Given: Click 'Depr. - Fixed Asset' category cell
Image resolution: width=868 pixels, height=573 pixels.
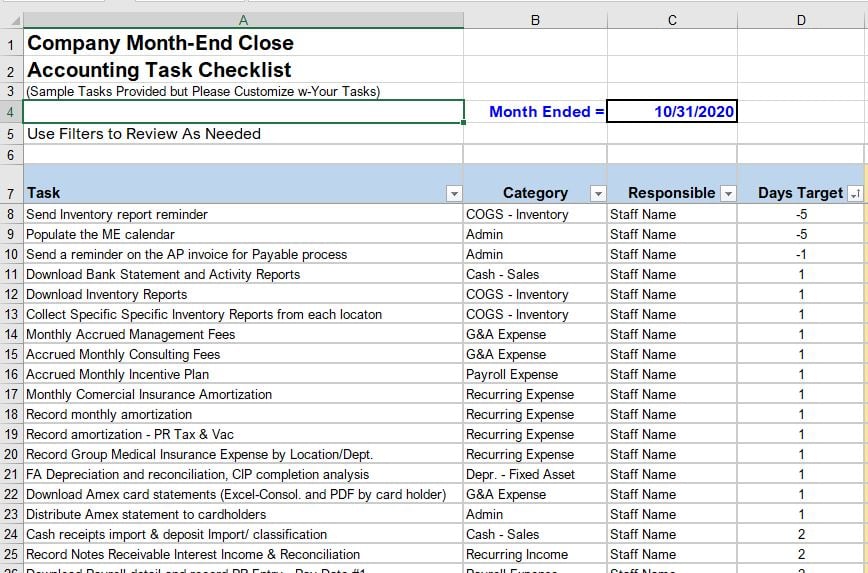Looking at the screenshot, I should 535,474.
